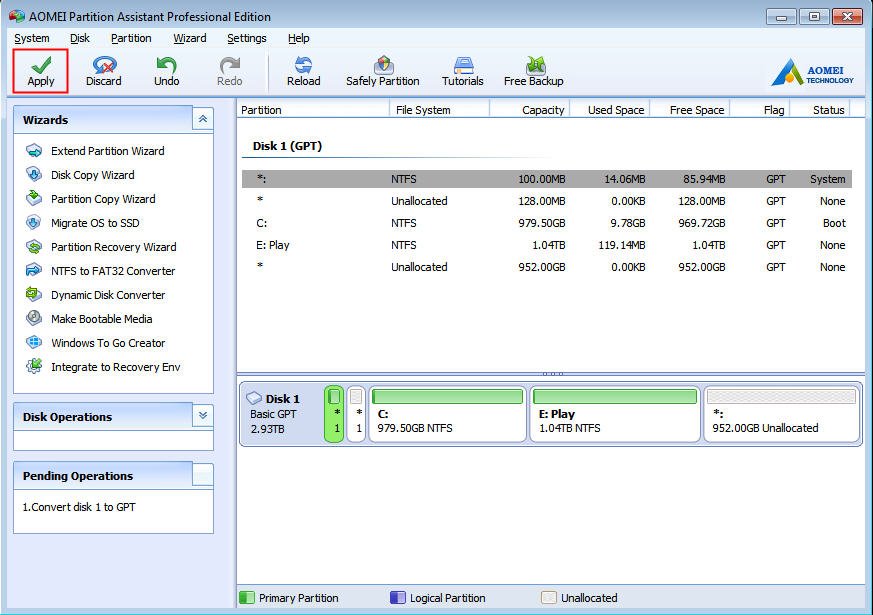Select the 952.00GB Unallocated block in disk map
This screenshot has height=615, width=873.
(x=782, y=414)
